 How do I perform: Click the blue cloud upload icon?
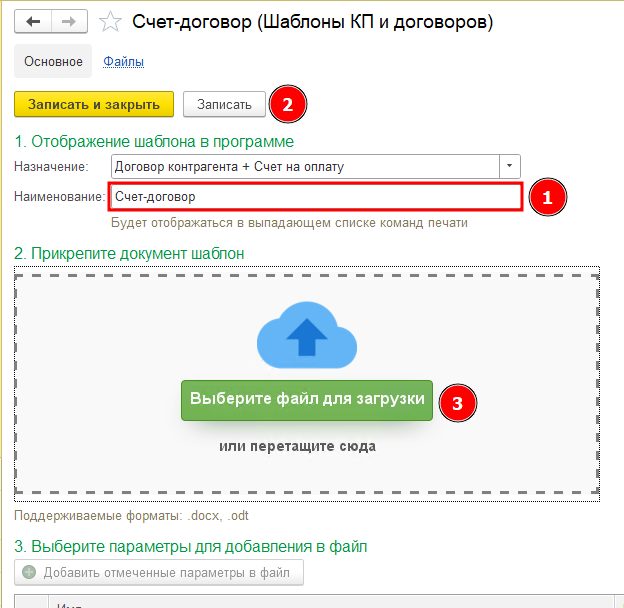click(307, 335)
